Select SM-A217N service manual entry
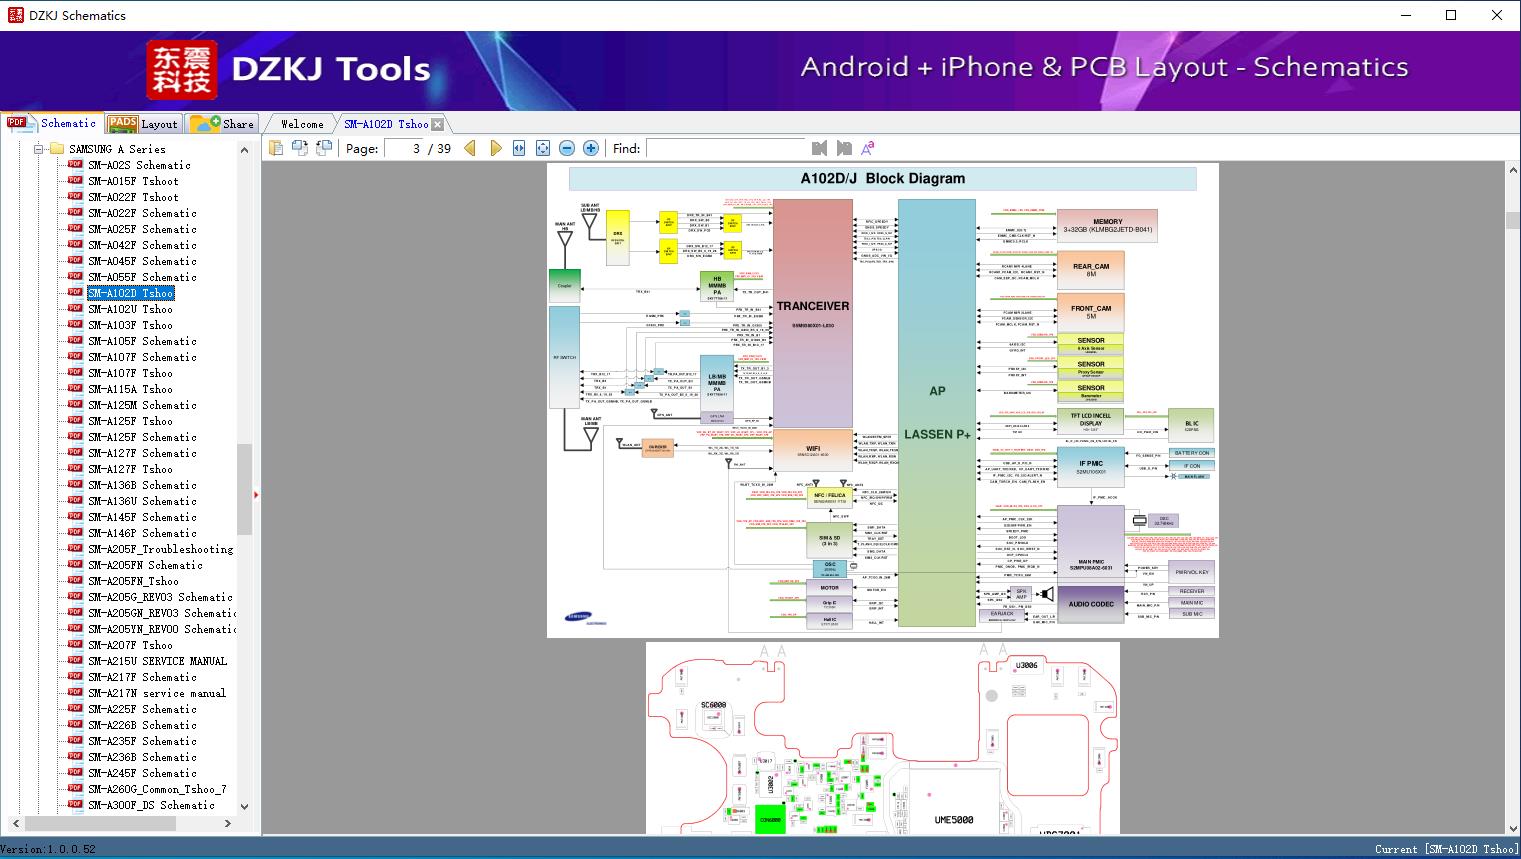The image size is (1521, 859). point(157,693)
